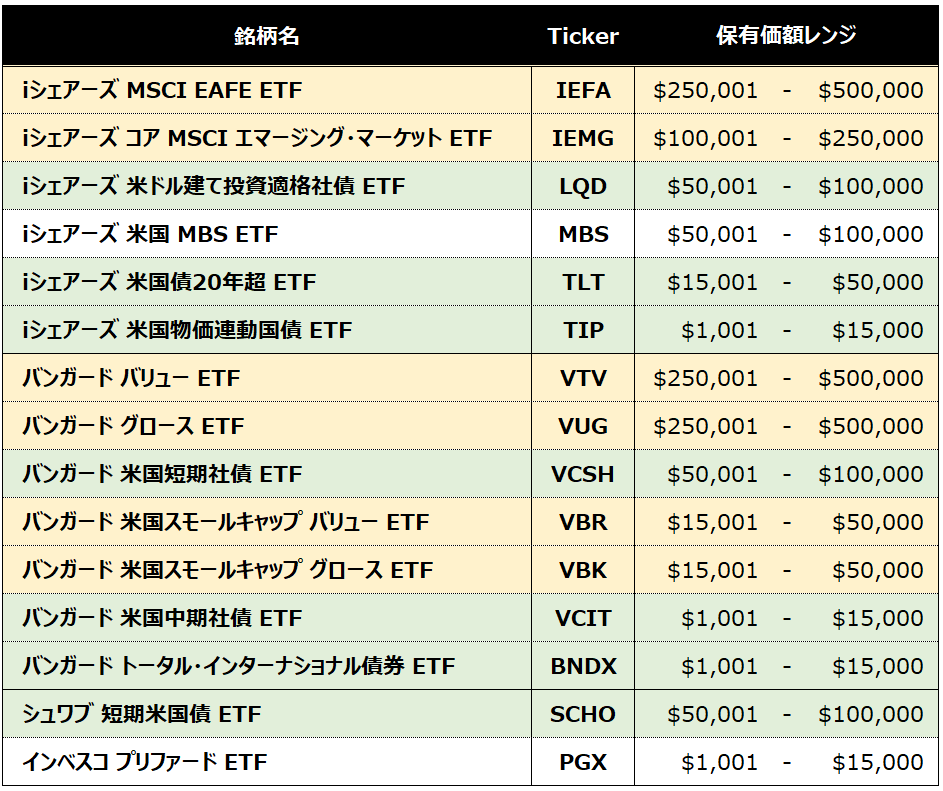Click the VBR ticker cell
This screenshot has height=791, width=943.
[583, 523]
